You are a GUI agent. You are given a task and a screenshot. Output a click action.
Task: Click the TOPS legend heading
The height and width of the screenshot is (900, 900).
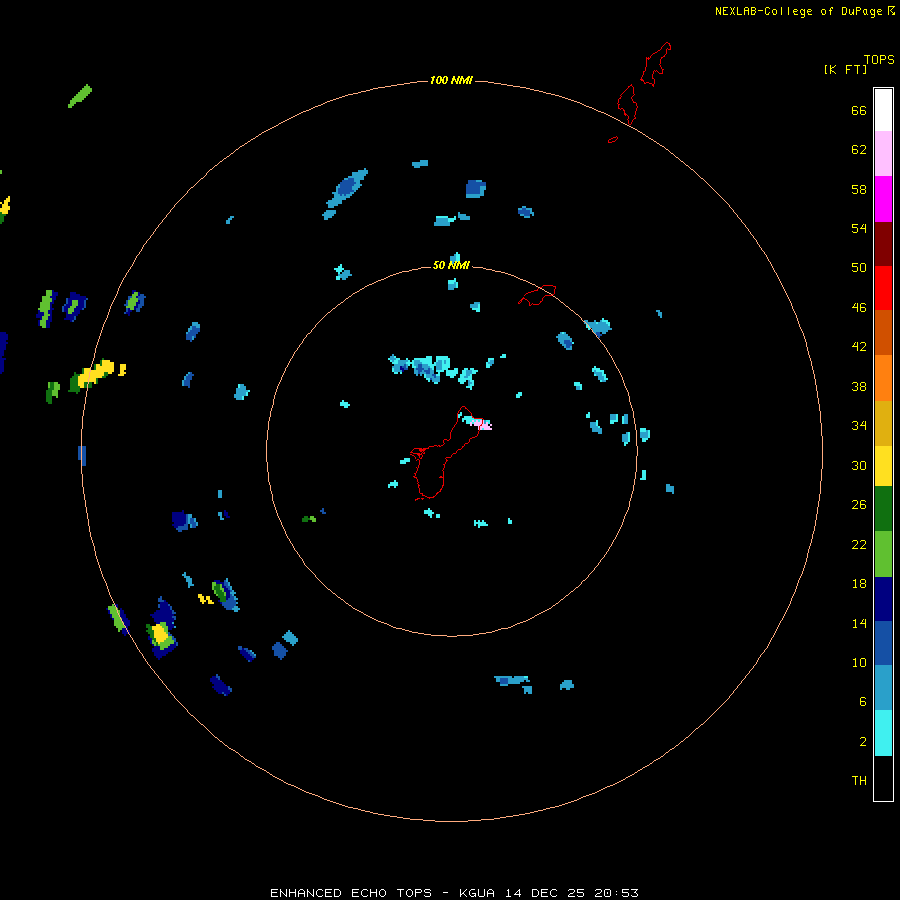tap(879, 59)
